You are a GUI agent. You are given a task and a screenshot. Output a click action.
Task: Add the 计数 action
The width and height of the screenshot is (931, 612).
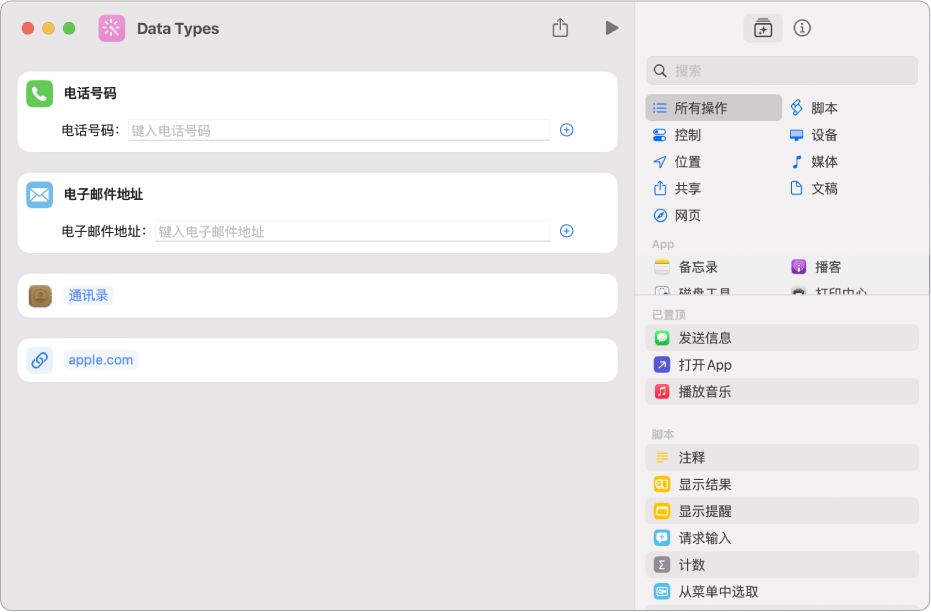(x=782, y=565)
